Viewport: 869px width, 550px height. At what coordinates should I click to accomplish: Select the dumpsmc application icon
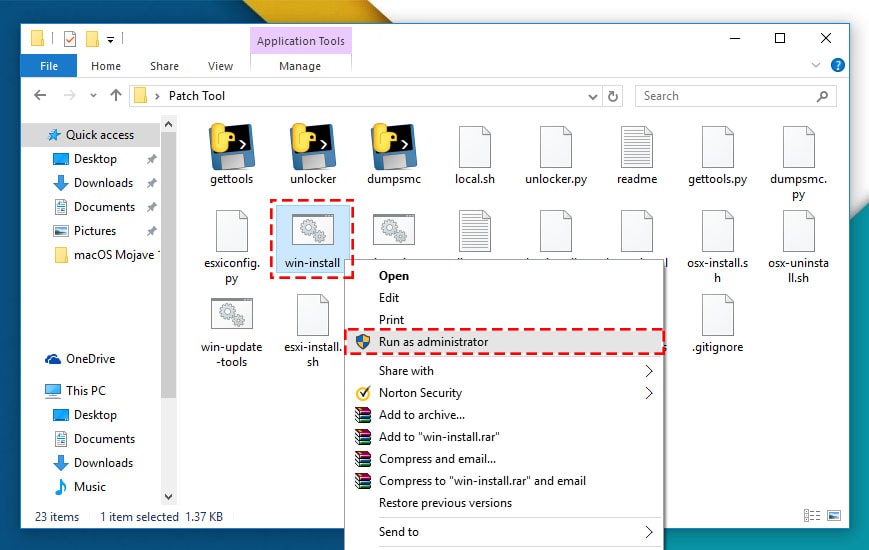pyautogui.click(x=393, y=148)
